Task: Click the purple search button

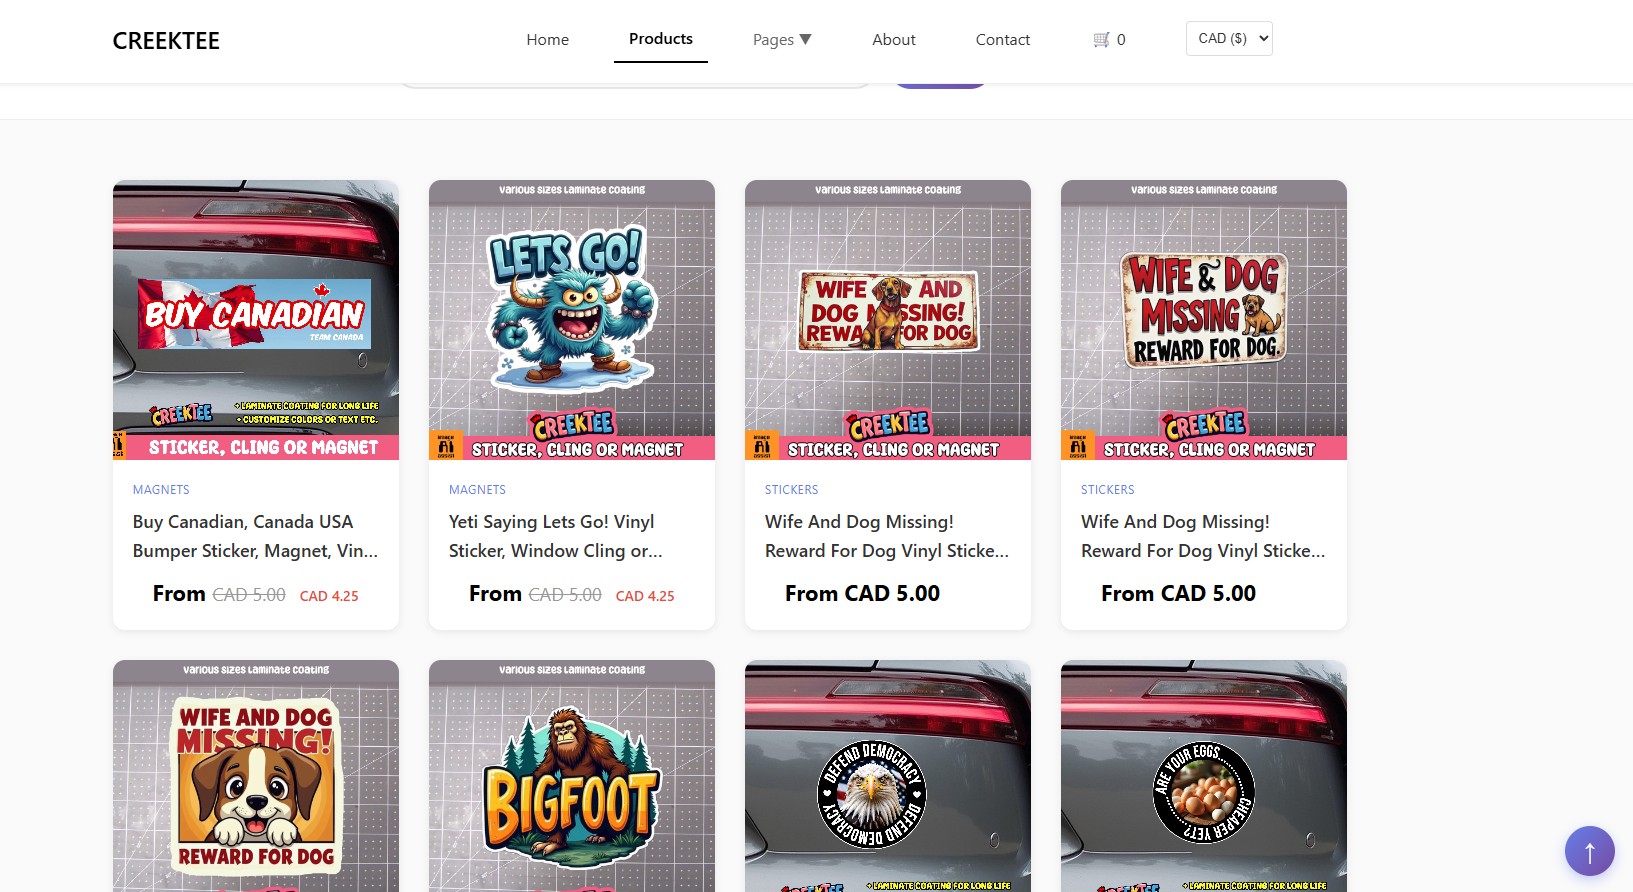Action: click(940, 85)
